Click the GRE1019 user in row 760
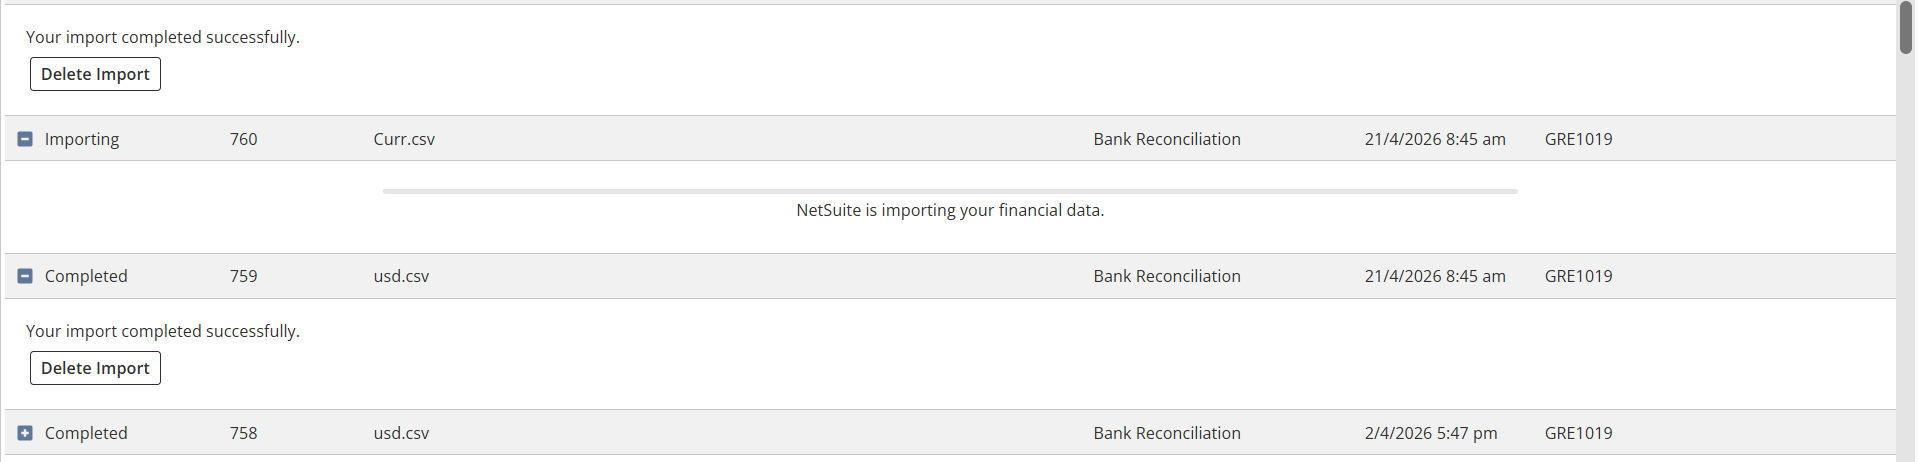The width and height of the screenshot is (1918, 462). point(1578,139)
